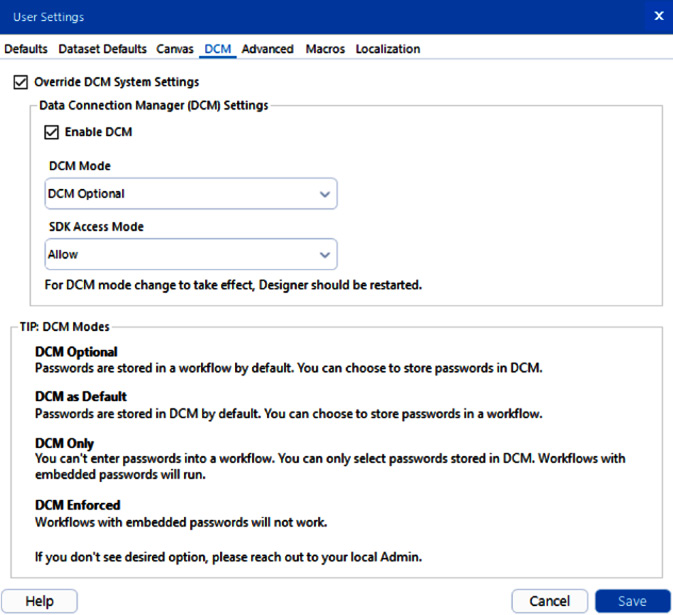Go to the Advanced tab
This screenshot has height=615, width=673.
267,49
